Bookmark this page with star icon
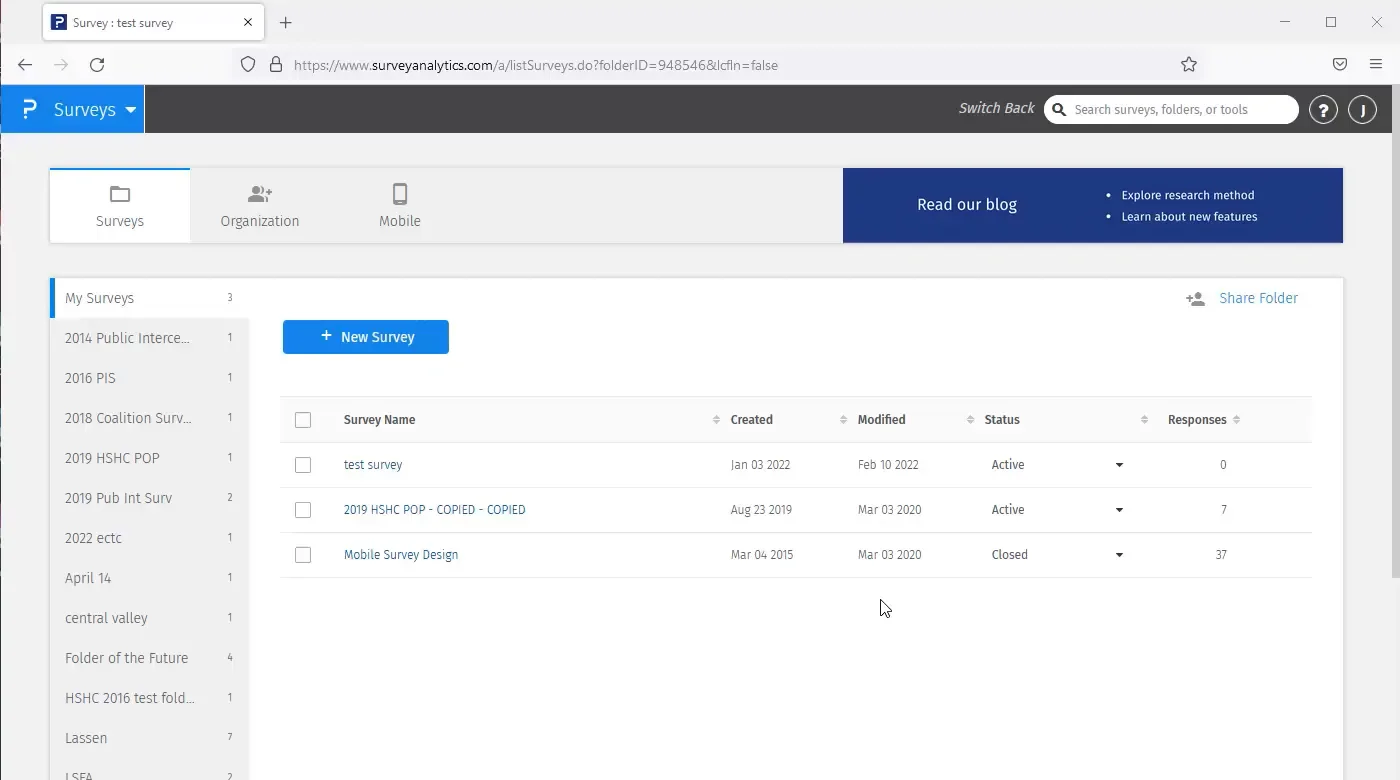The width and height of the screenshot is (1400, 780). tap(1188, 65)
